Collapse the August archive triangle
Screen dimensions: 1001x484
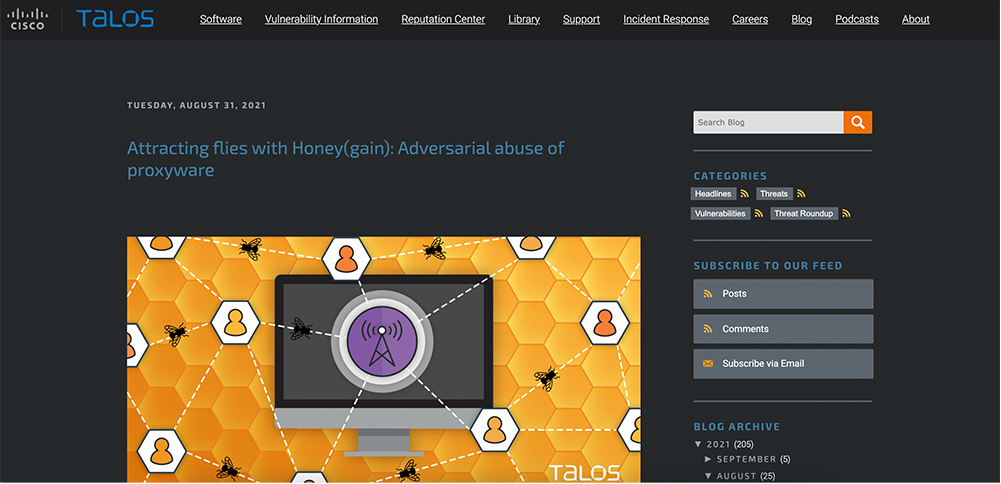(x=709, y=476)
